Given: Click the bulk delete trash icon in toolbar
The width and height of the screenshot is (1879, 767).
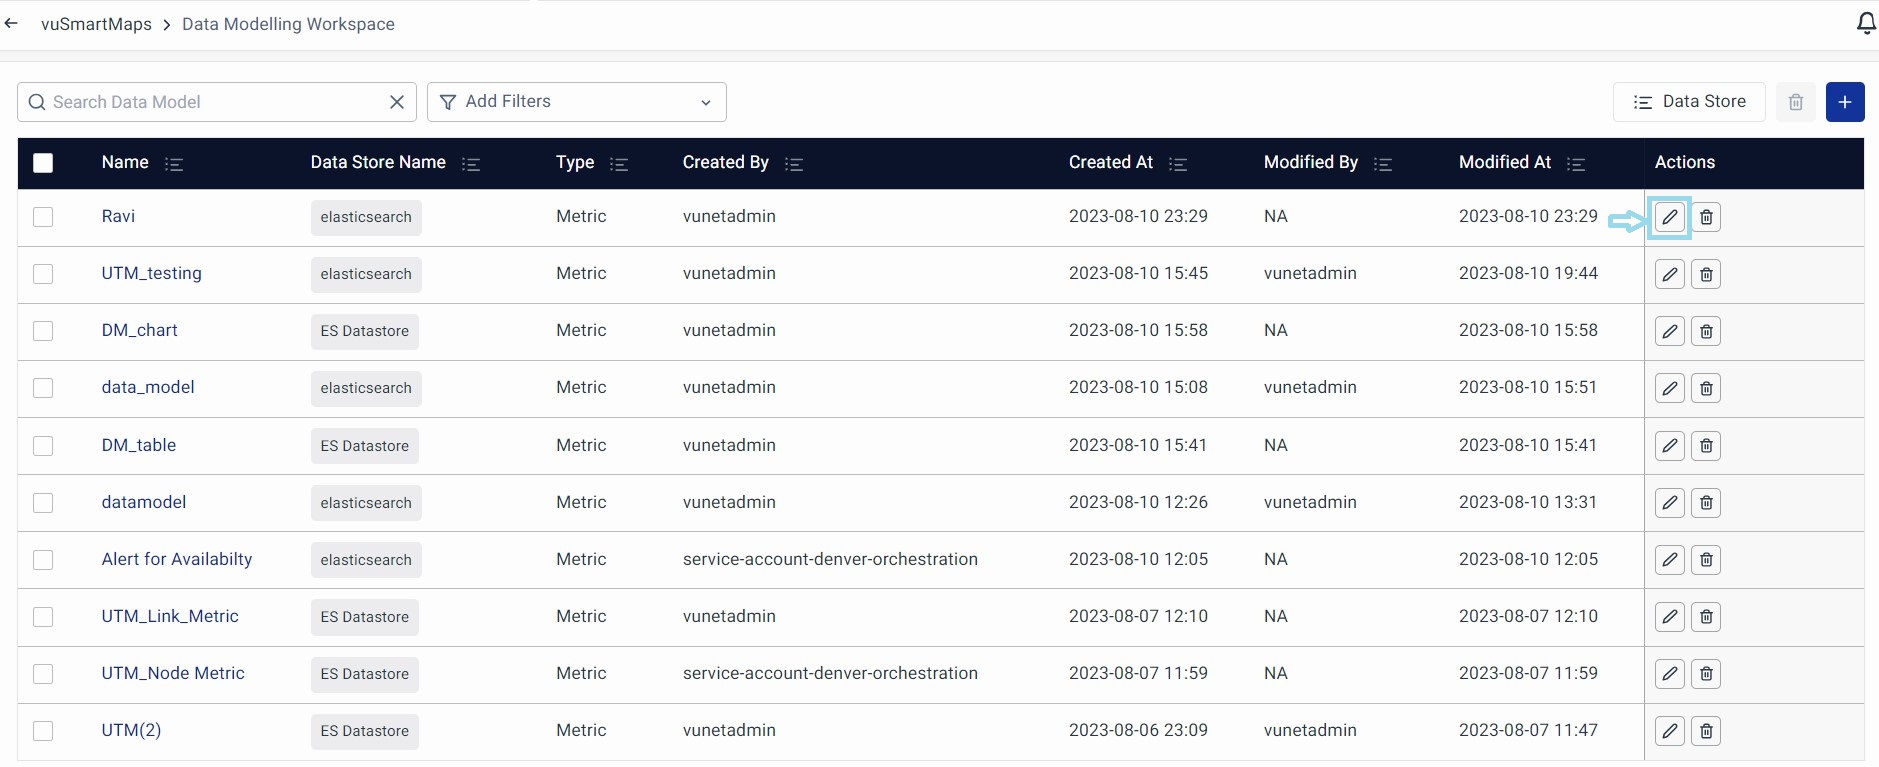Looking at the screenshot, I should point(1795,102).
